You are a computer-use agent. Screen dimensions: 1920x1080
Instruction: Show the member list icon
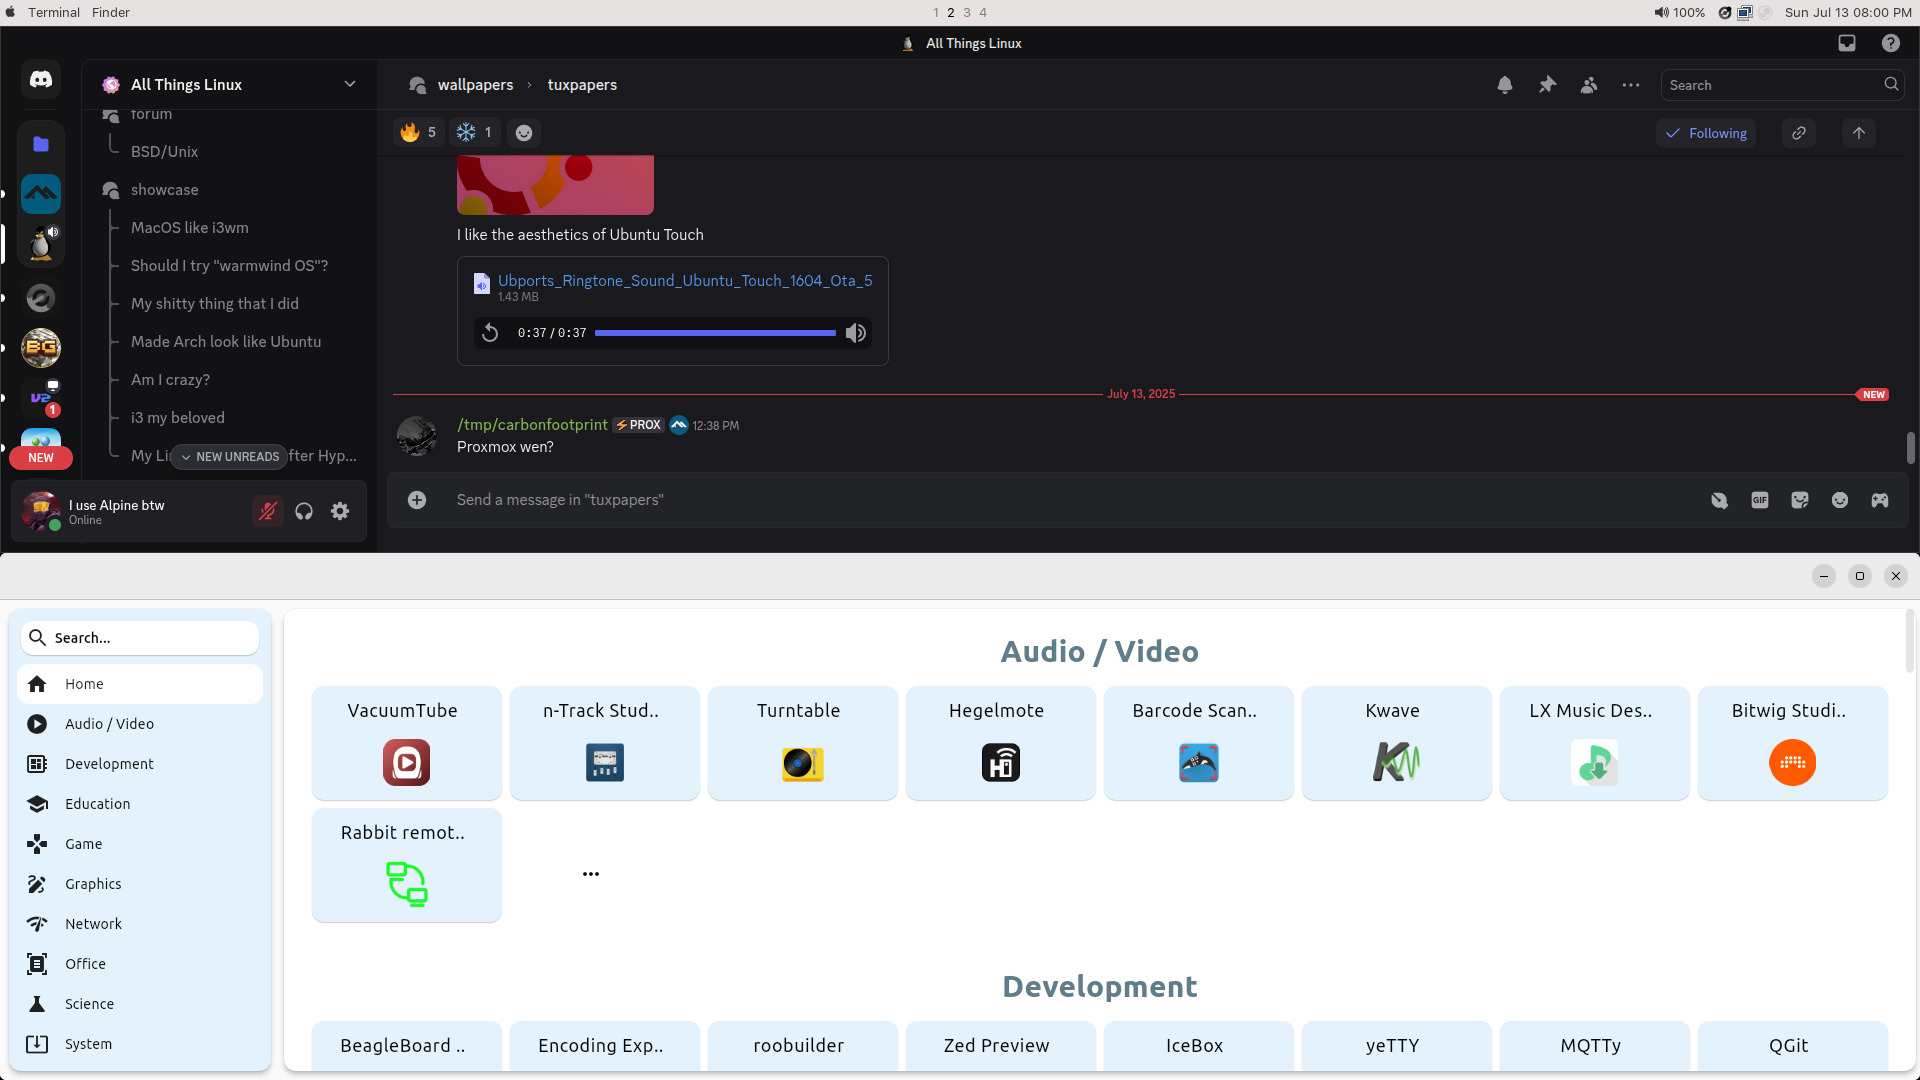click(x=1589, y=85)
